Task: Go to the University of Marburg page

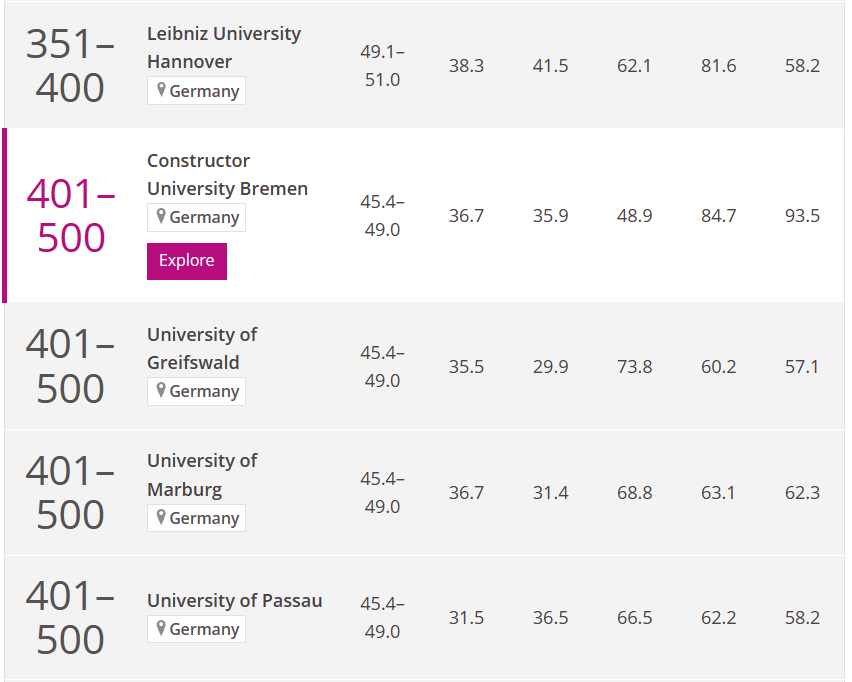Action: pos(201,474)
